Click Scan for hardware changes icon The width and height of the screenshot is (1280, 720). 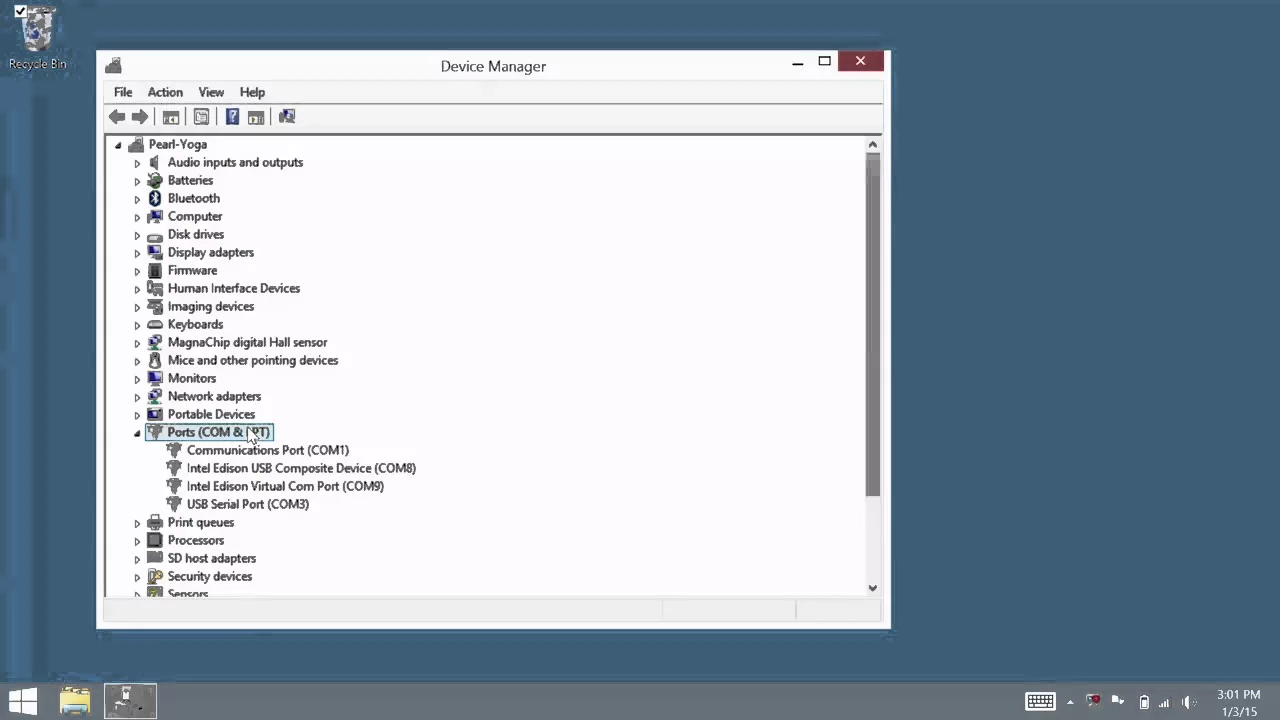point(287,117)
